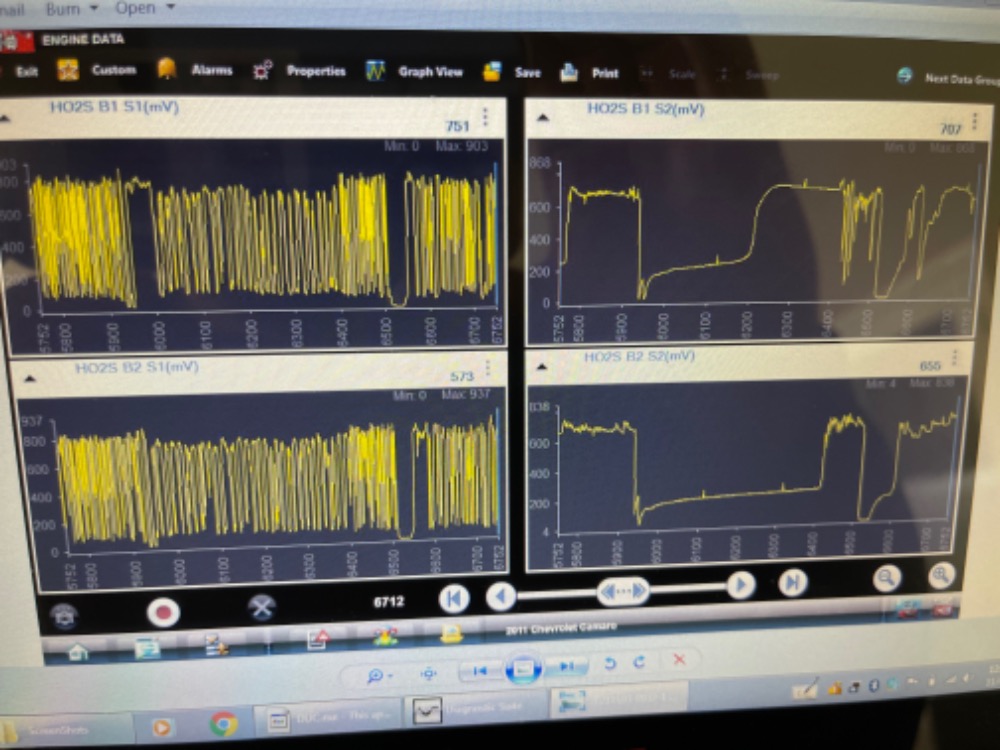Open the Custom data list icon
Image resolution: width=1000 pixels, height=750 pixels.
(68, 70)
